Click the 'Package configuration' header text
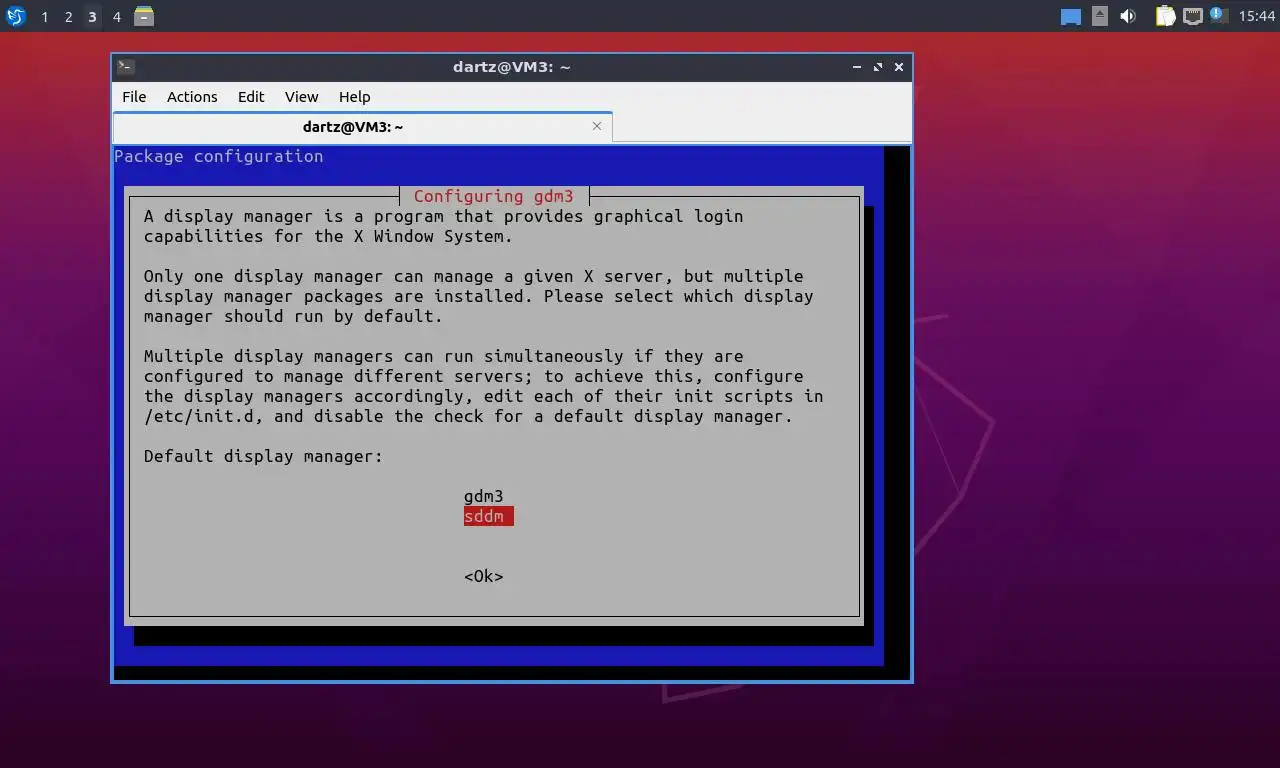This screenshot has height=768, width=1280. pos(219,156)
